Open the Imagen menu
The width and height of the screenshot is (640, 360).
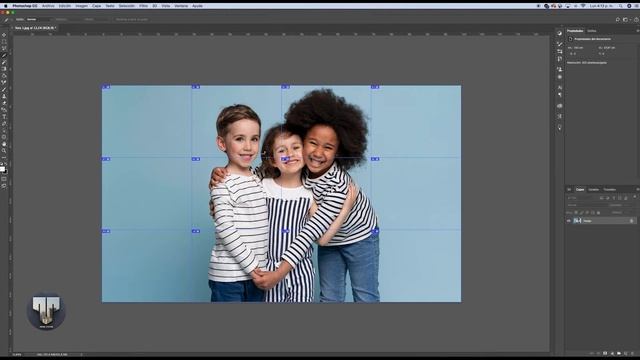point(81,6)
